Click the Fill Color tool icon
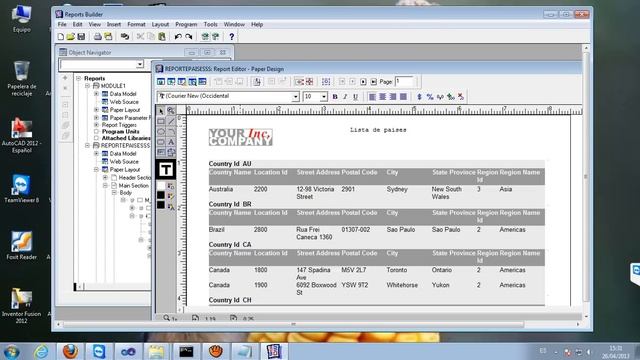This screenshot has width=640, height=360. (171, 186)
